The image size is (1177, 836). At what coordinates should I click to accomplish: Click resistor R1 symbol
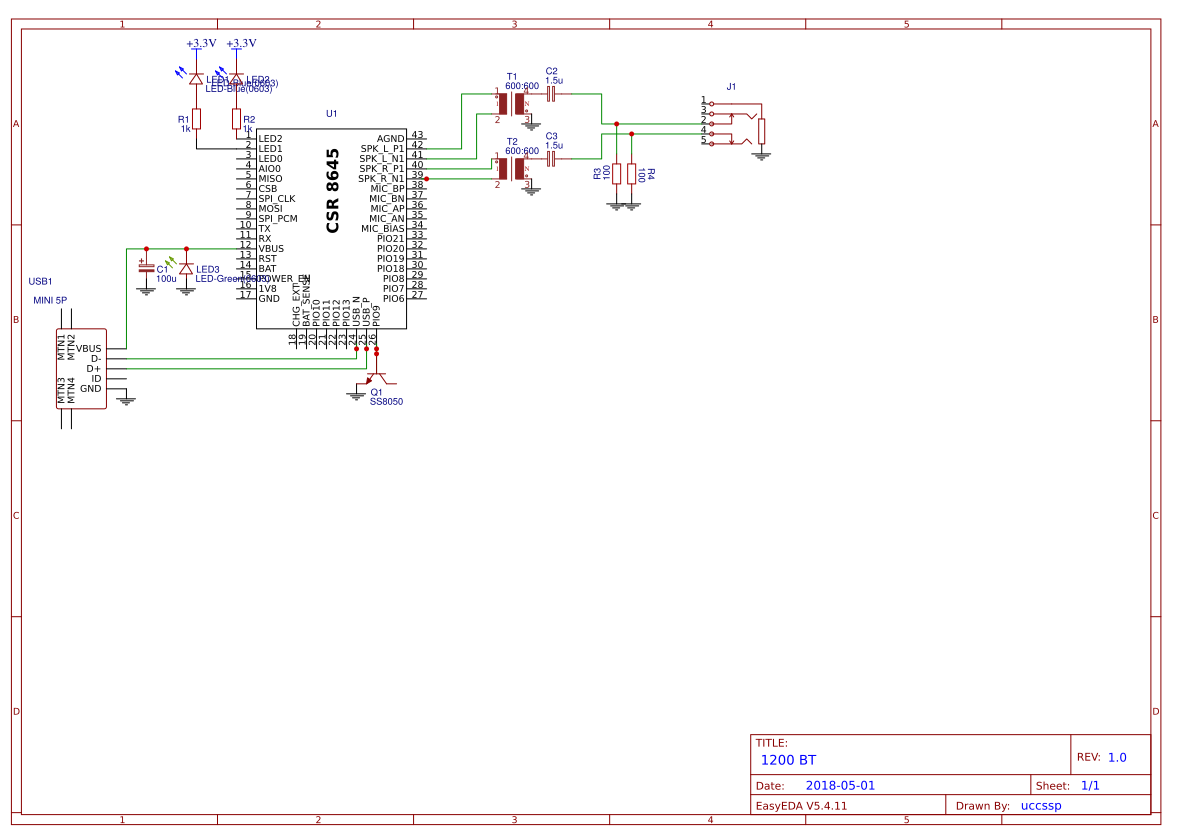[196, 119]
